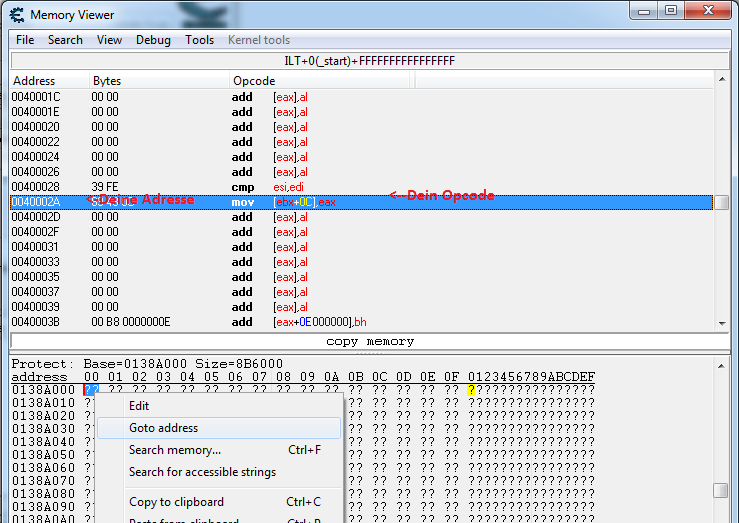This screenshot has width=739, height=523.
Task: Choose Edit from the context menu
Action: [139, 406]
